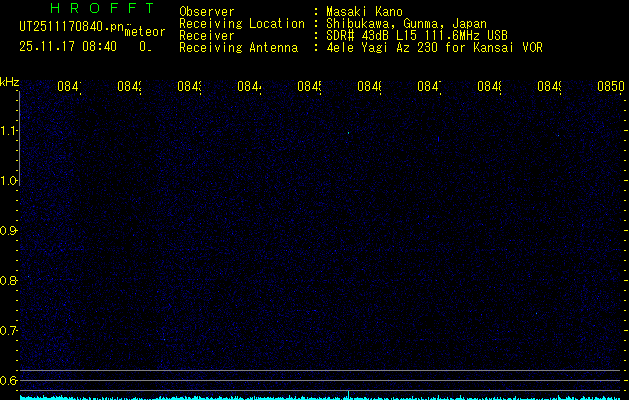The width and height of the screenshot is (629, 400).
Task: Click the 1.0 kHz axis label
Action: (8, 181)
